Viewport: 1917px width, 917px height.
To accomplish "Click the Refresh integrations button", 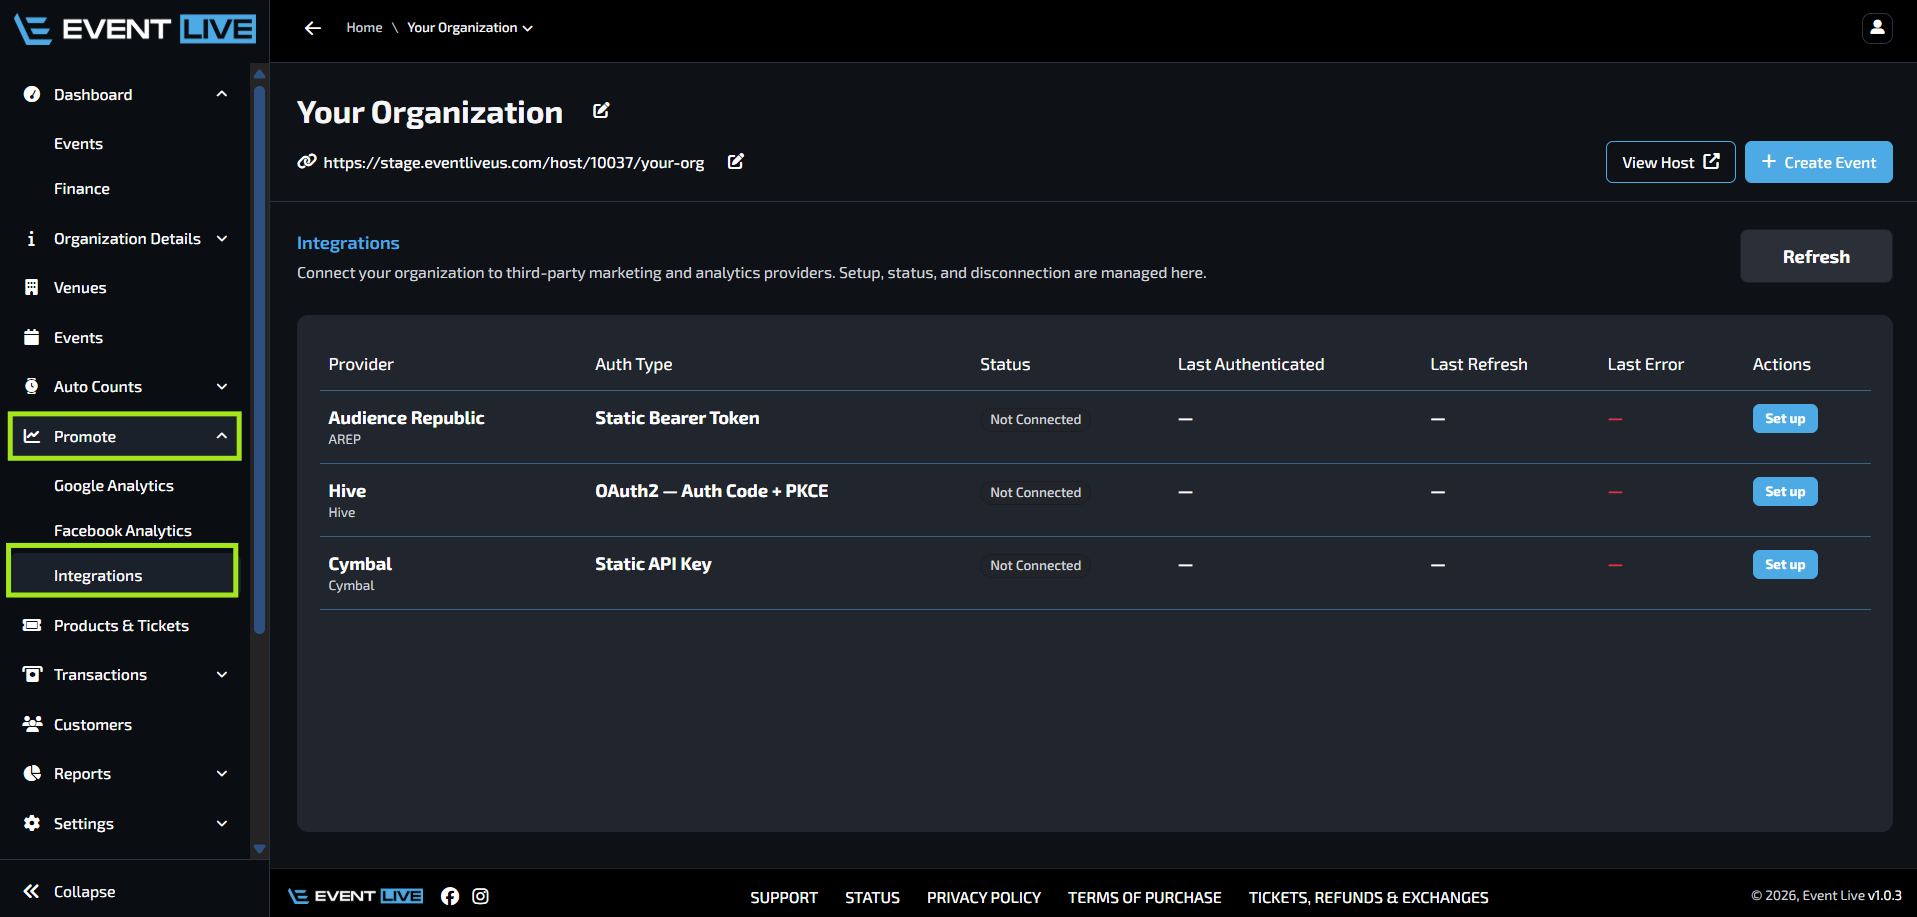I will [1816, 257].
